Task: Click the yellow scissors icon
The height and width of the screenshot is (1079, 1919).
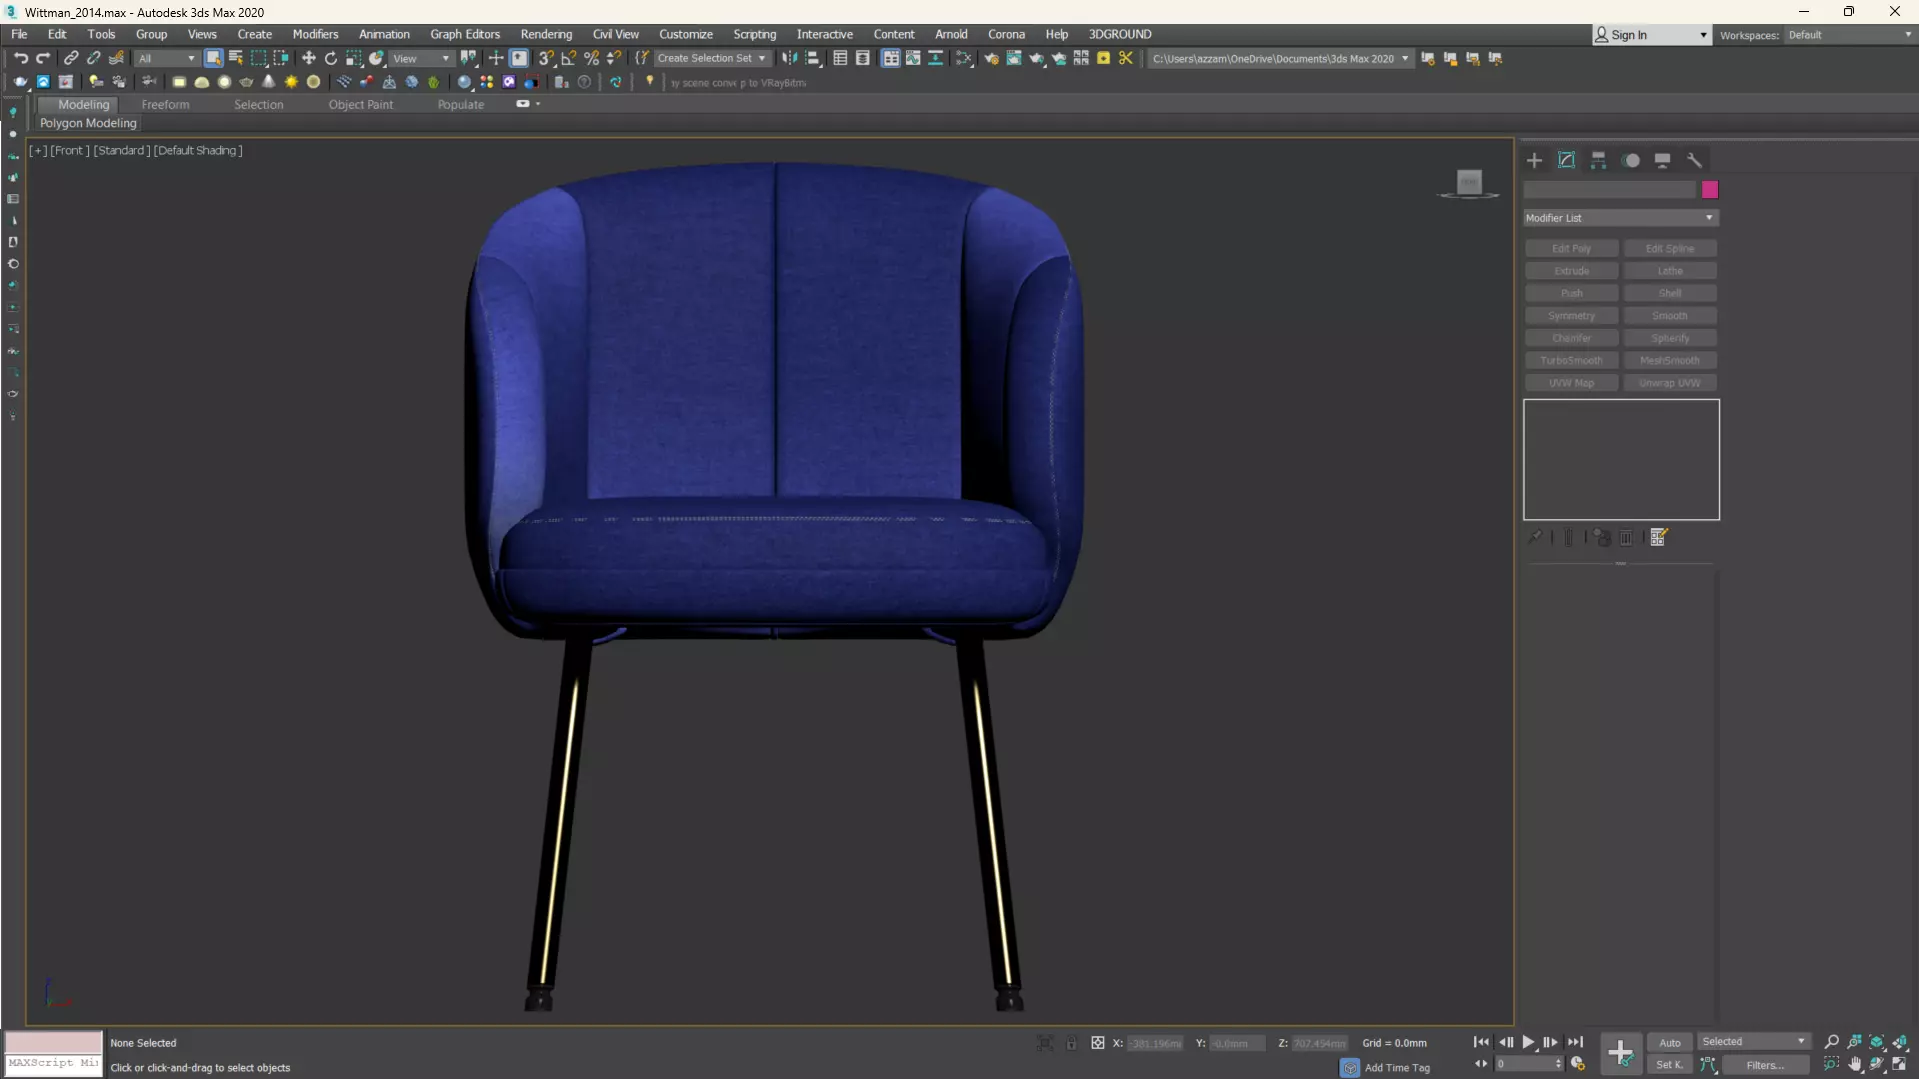Action: point(1126,58)
